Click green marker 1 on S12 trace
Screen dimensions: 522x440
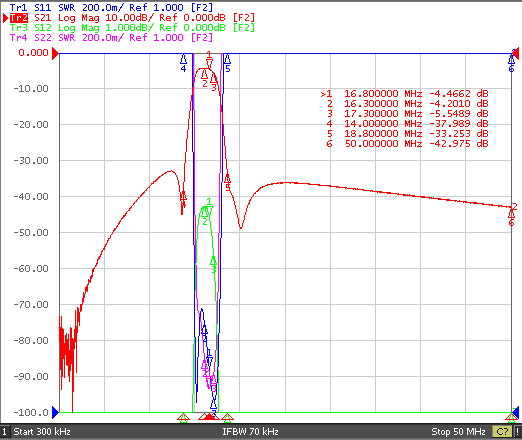click(208, 207)
